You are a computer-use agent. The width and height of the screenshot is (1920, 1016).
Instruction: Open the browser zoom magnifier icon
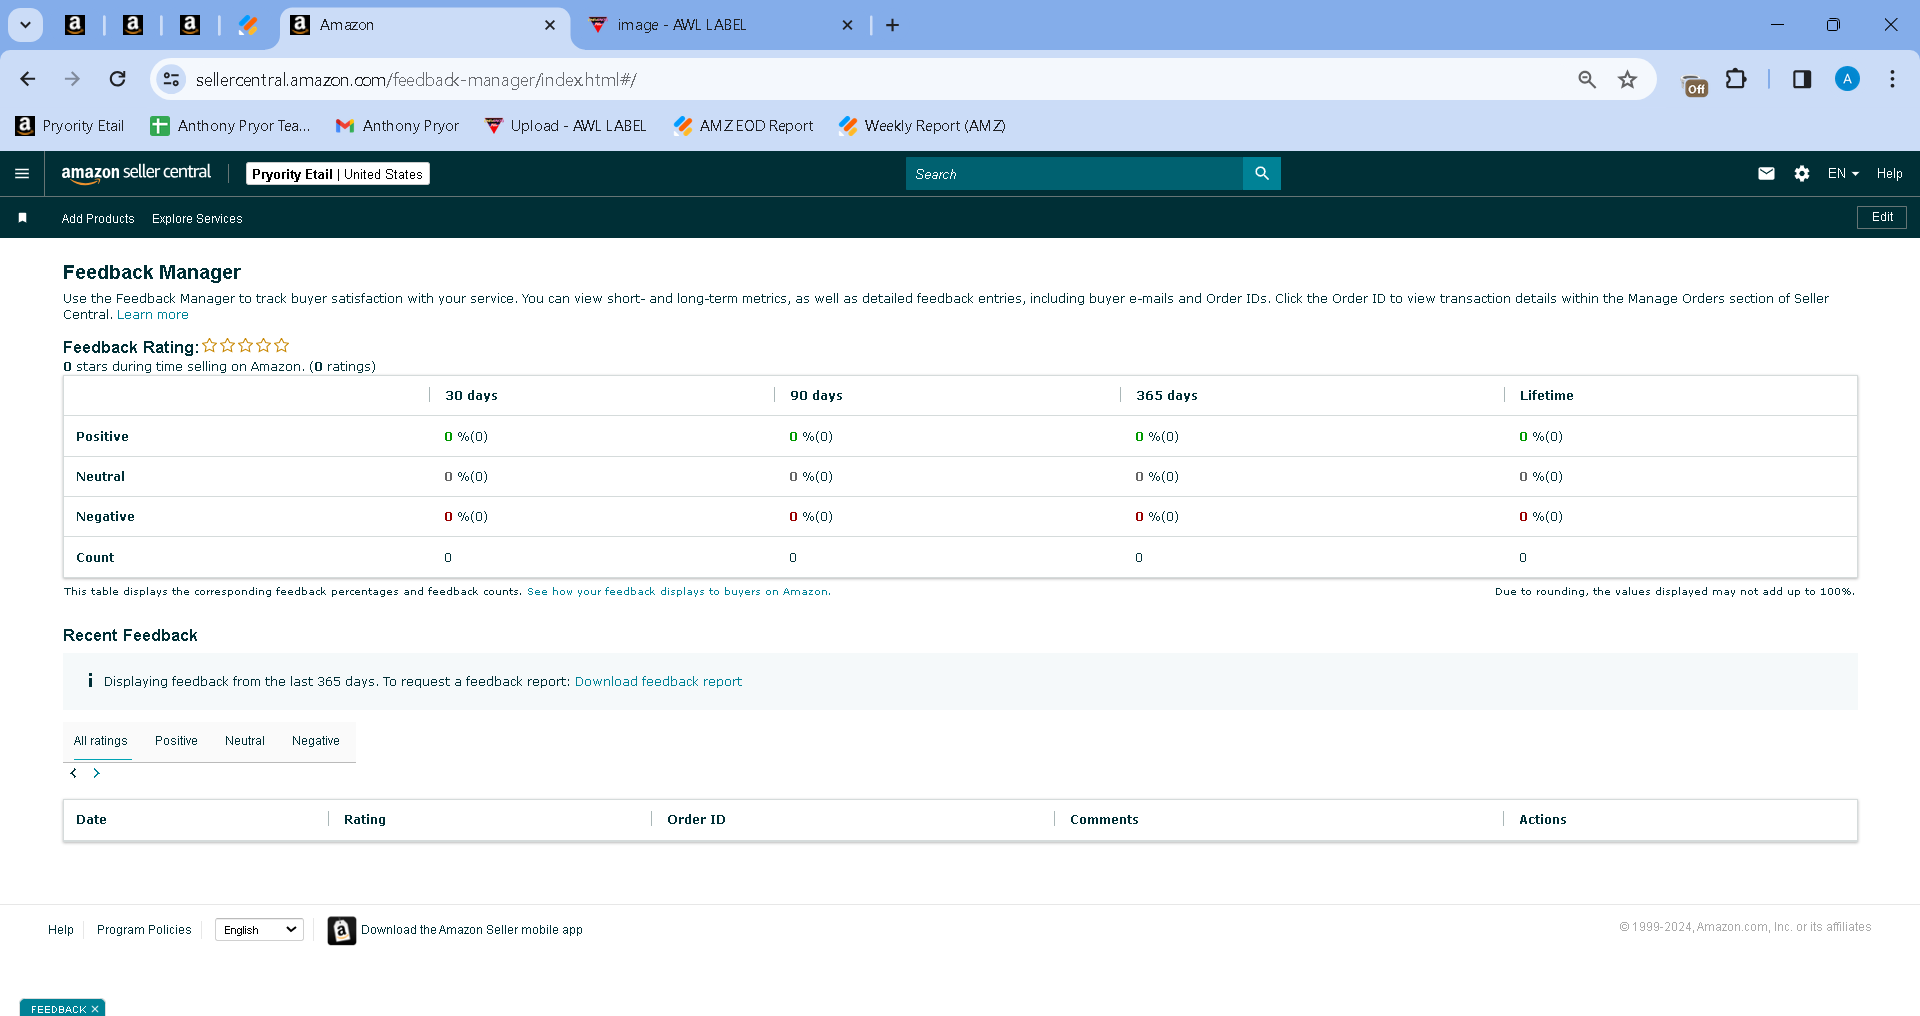coord(1587,79)
